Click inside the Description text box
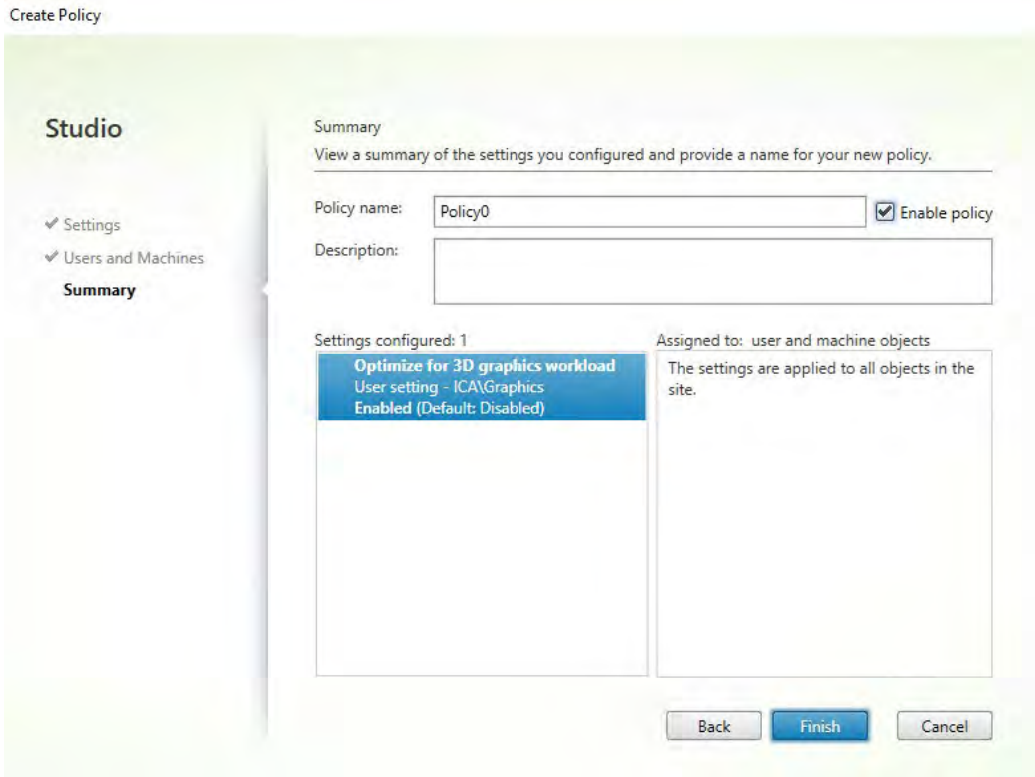 [x=712, y=270]
